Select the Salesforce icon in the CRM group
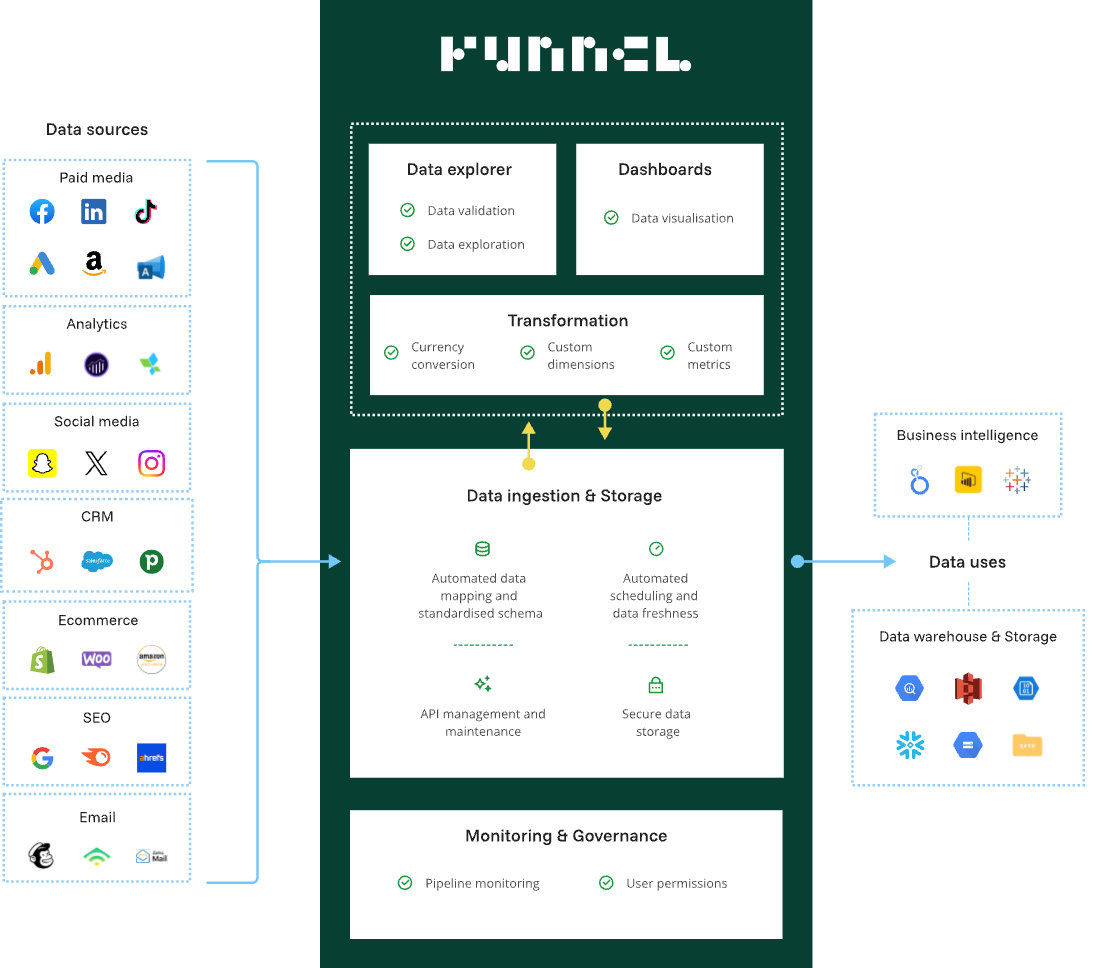 pyautogui.click(x=96, y=561)
